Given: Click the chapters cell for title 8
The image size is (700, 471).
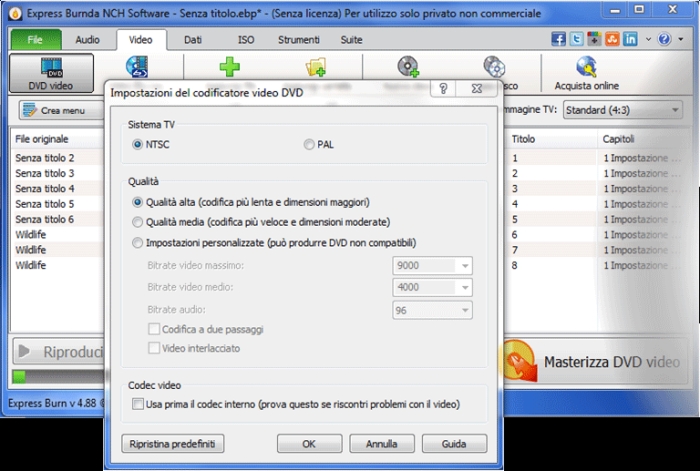Looking at the screenshot, I should pos(642,266).
